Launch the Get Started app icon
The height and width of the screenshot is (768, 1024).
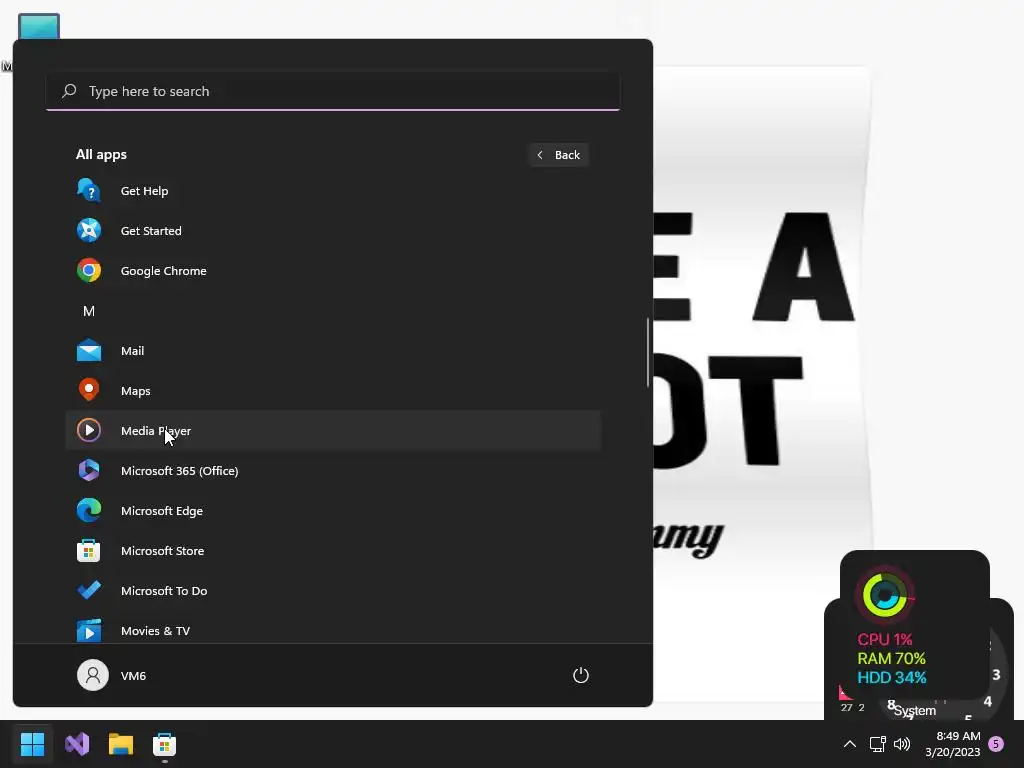coord(89,231)
